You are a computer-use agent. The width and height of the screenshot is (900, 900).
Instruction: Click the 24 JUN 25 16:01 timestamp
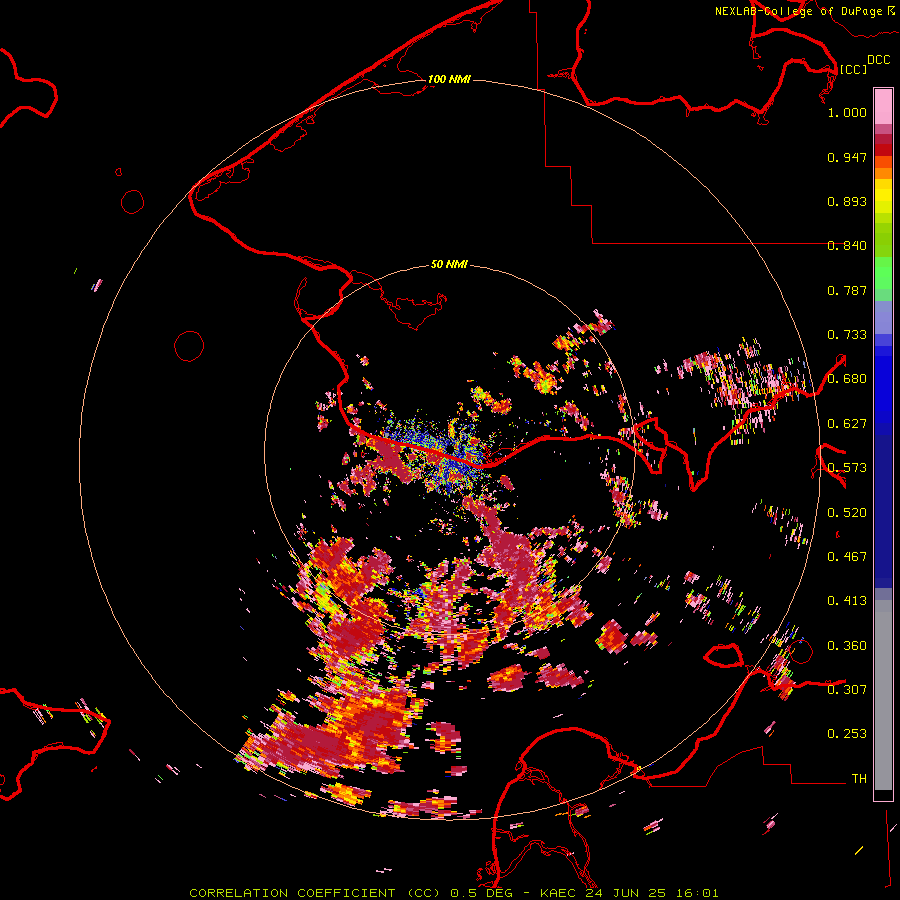coord(652,893)
